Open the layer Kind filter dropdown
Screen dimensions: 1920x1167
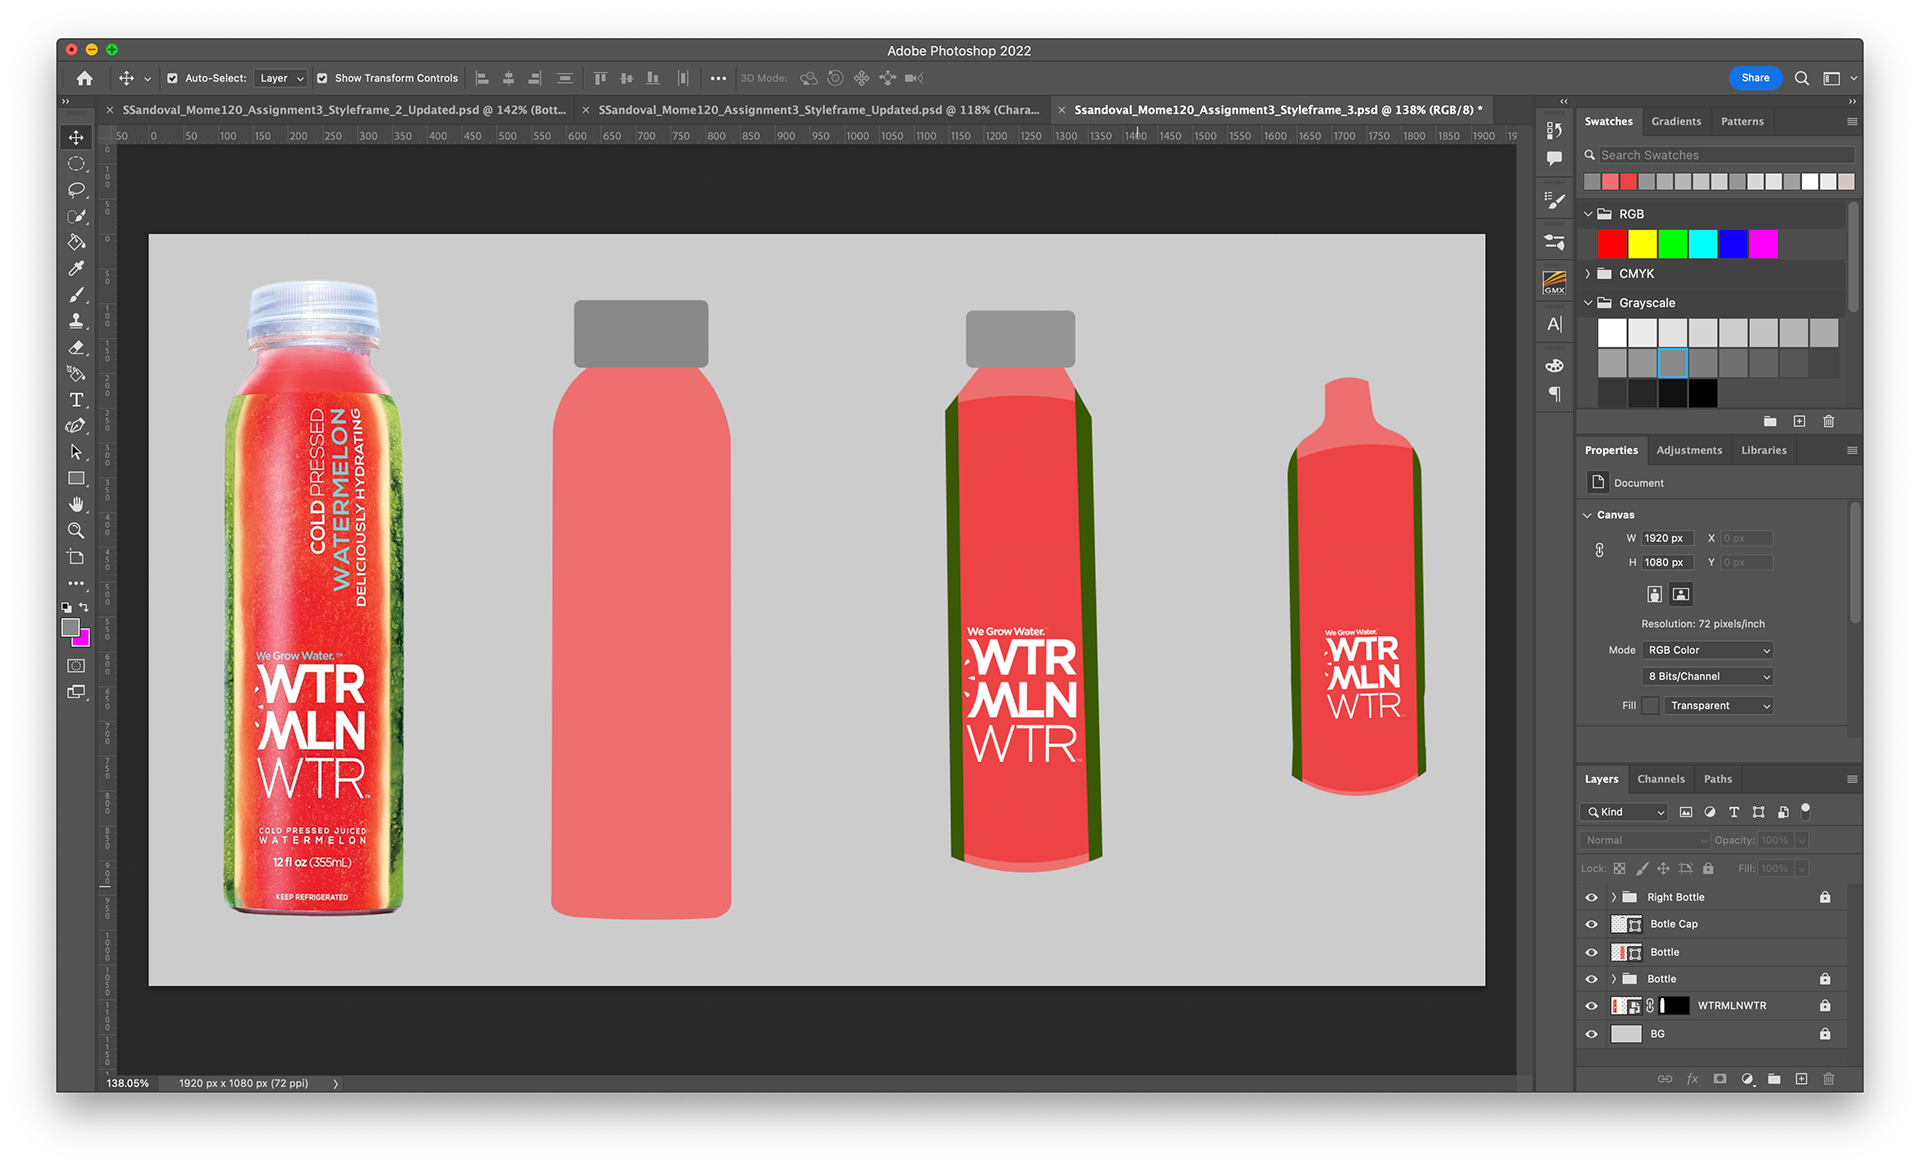(x=1624, y=812)
